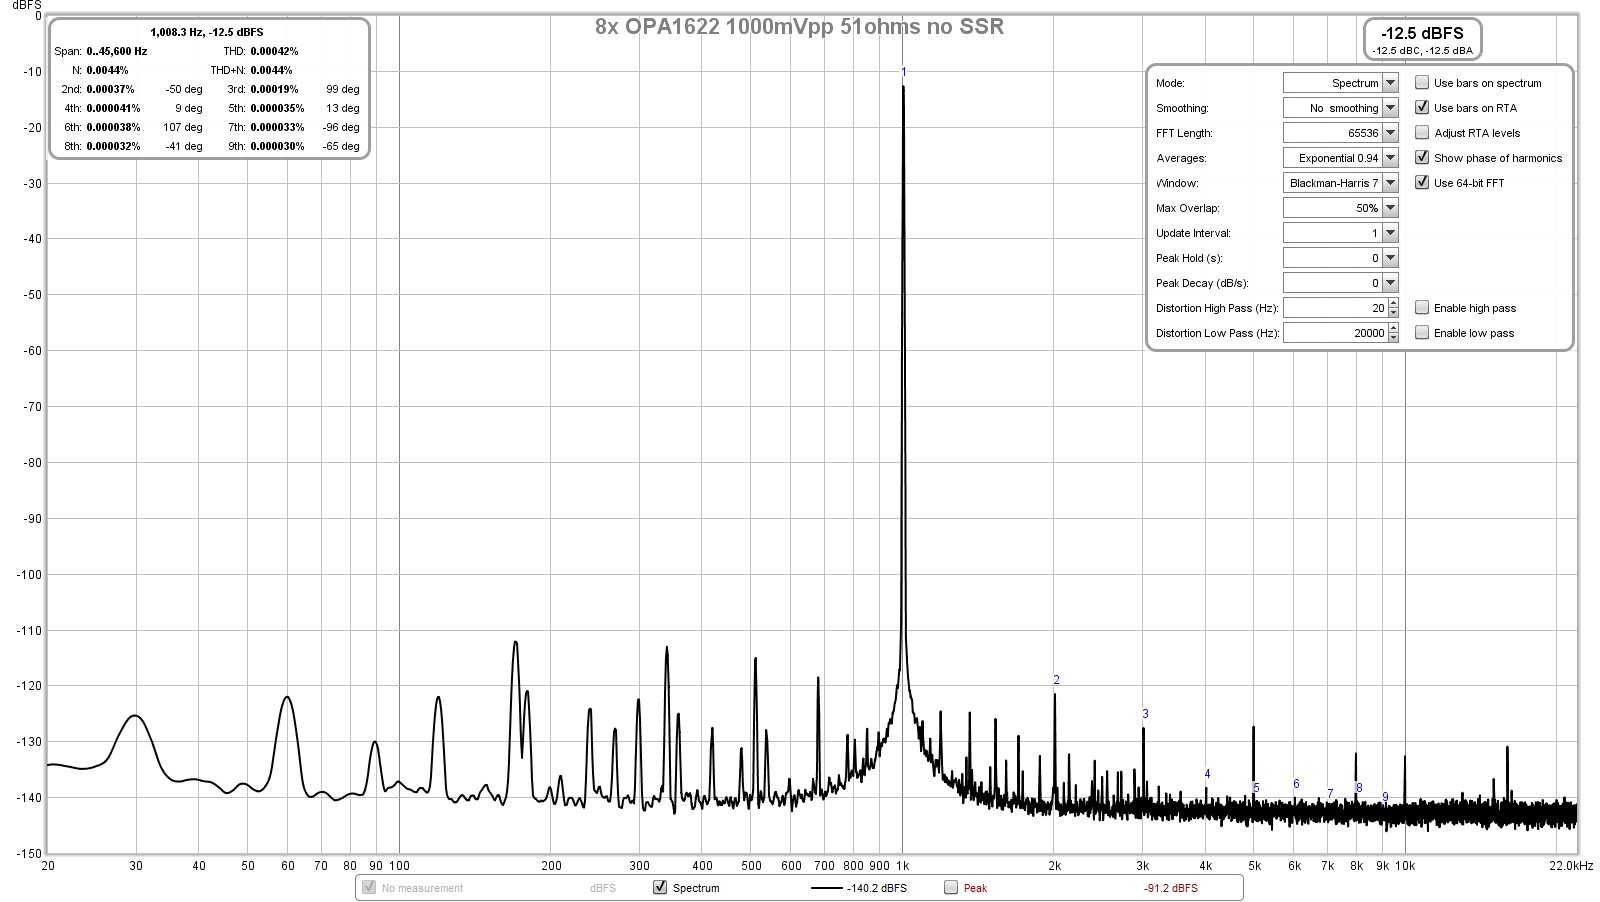Click harmonic marker 6 near 6k
The width and height of the screenshot is (1600, 902).
(1296, 784)
